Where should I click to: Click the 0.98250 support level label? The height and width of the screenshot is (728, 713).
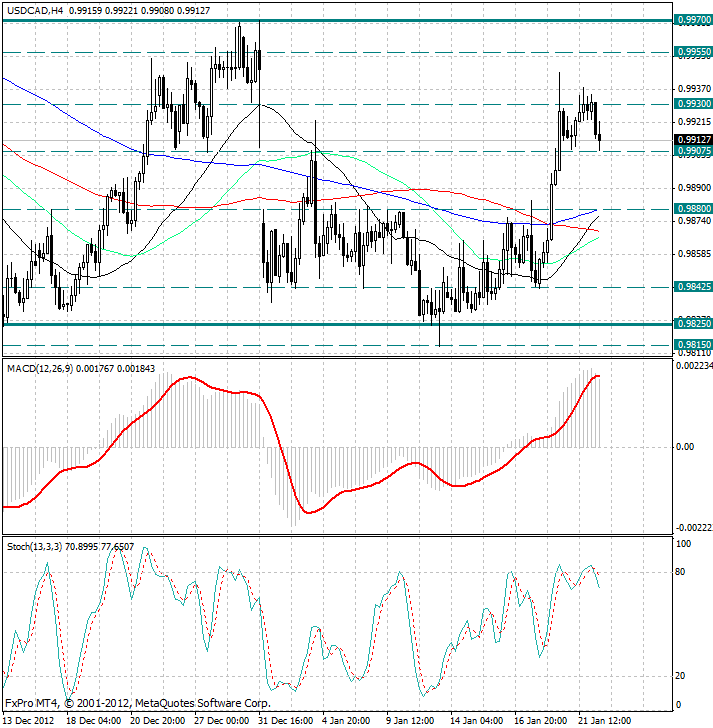click(693, 324)
